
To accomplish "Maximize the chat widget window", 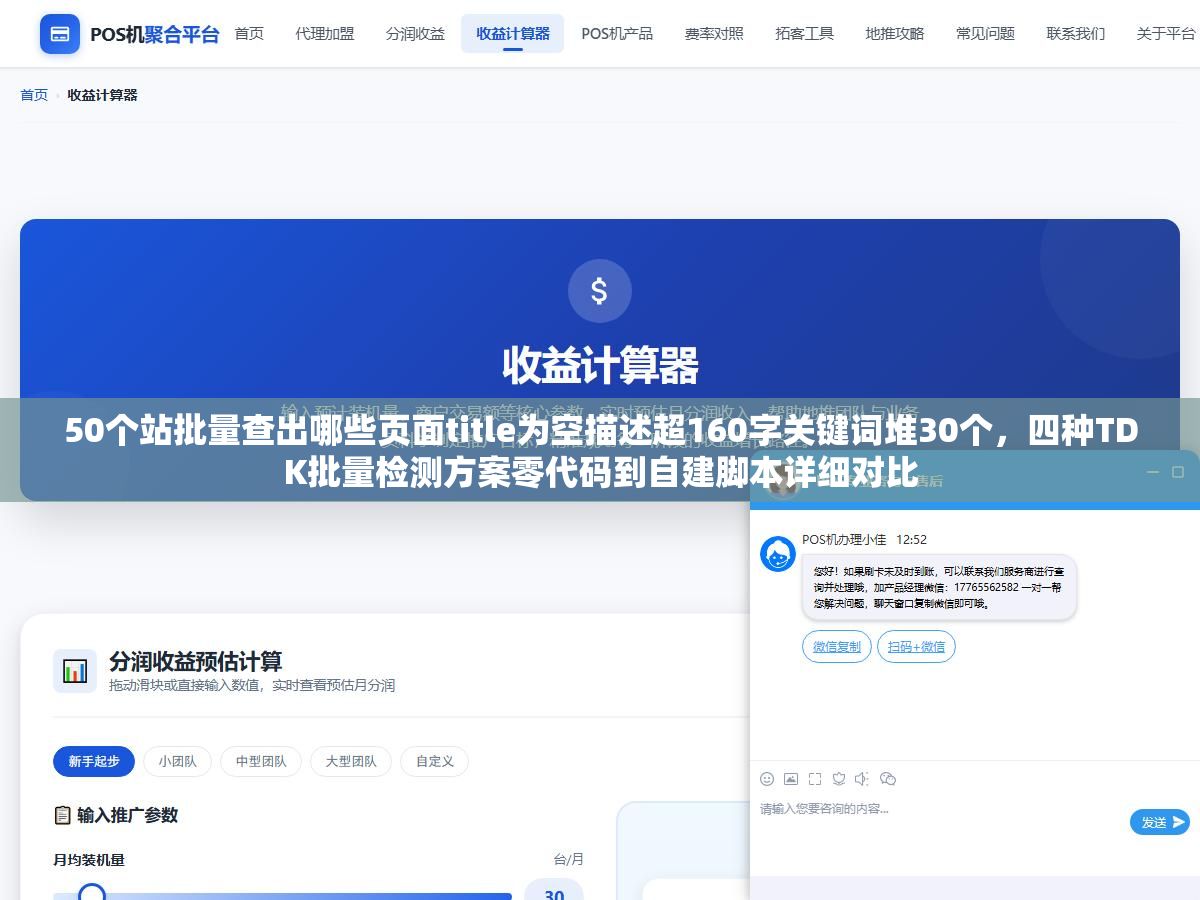I will click(x=1178, y=472).
